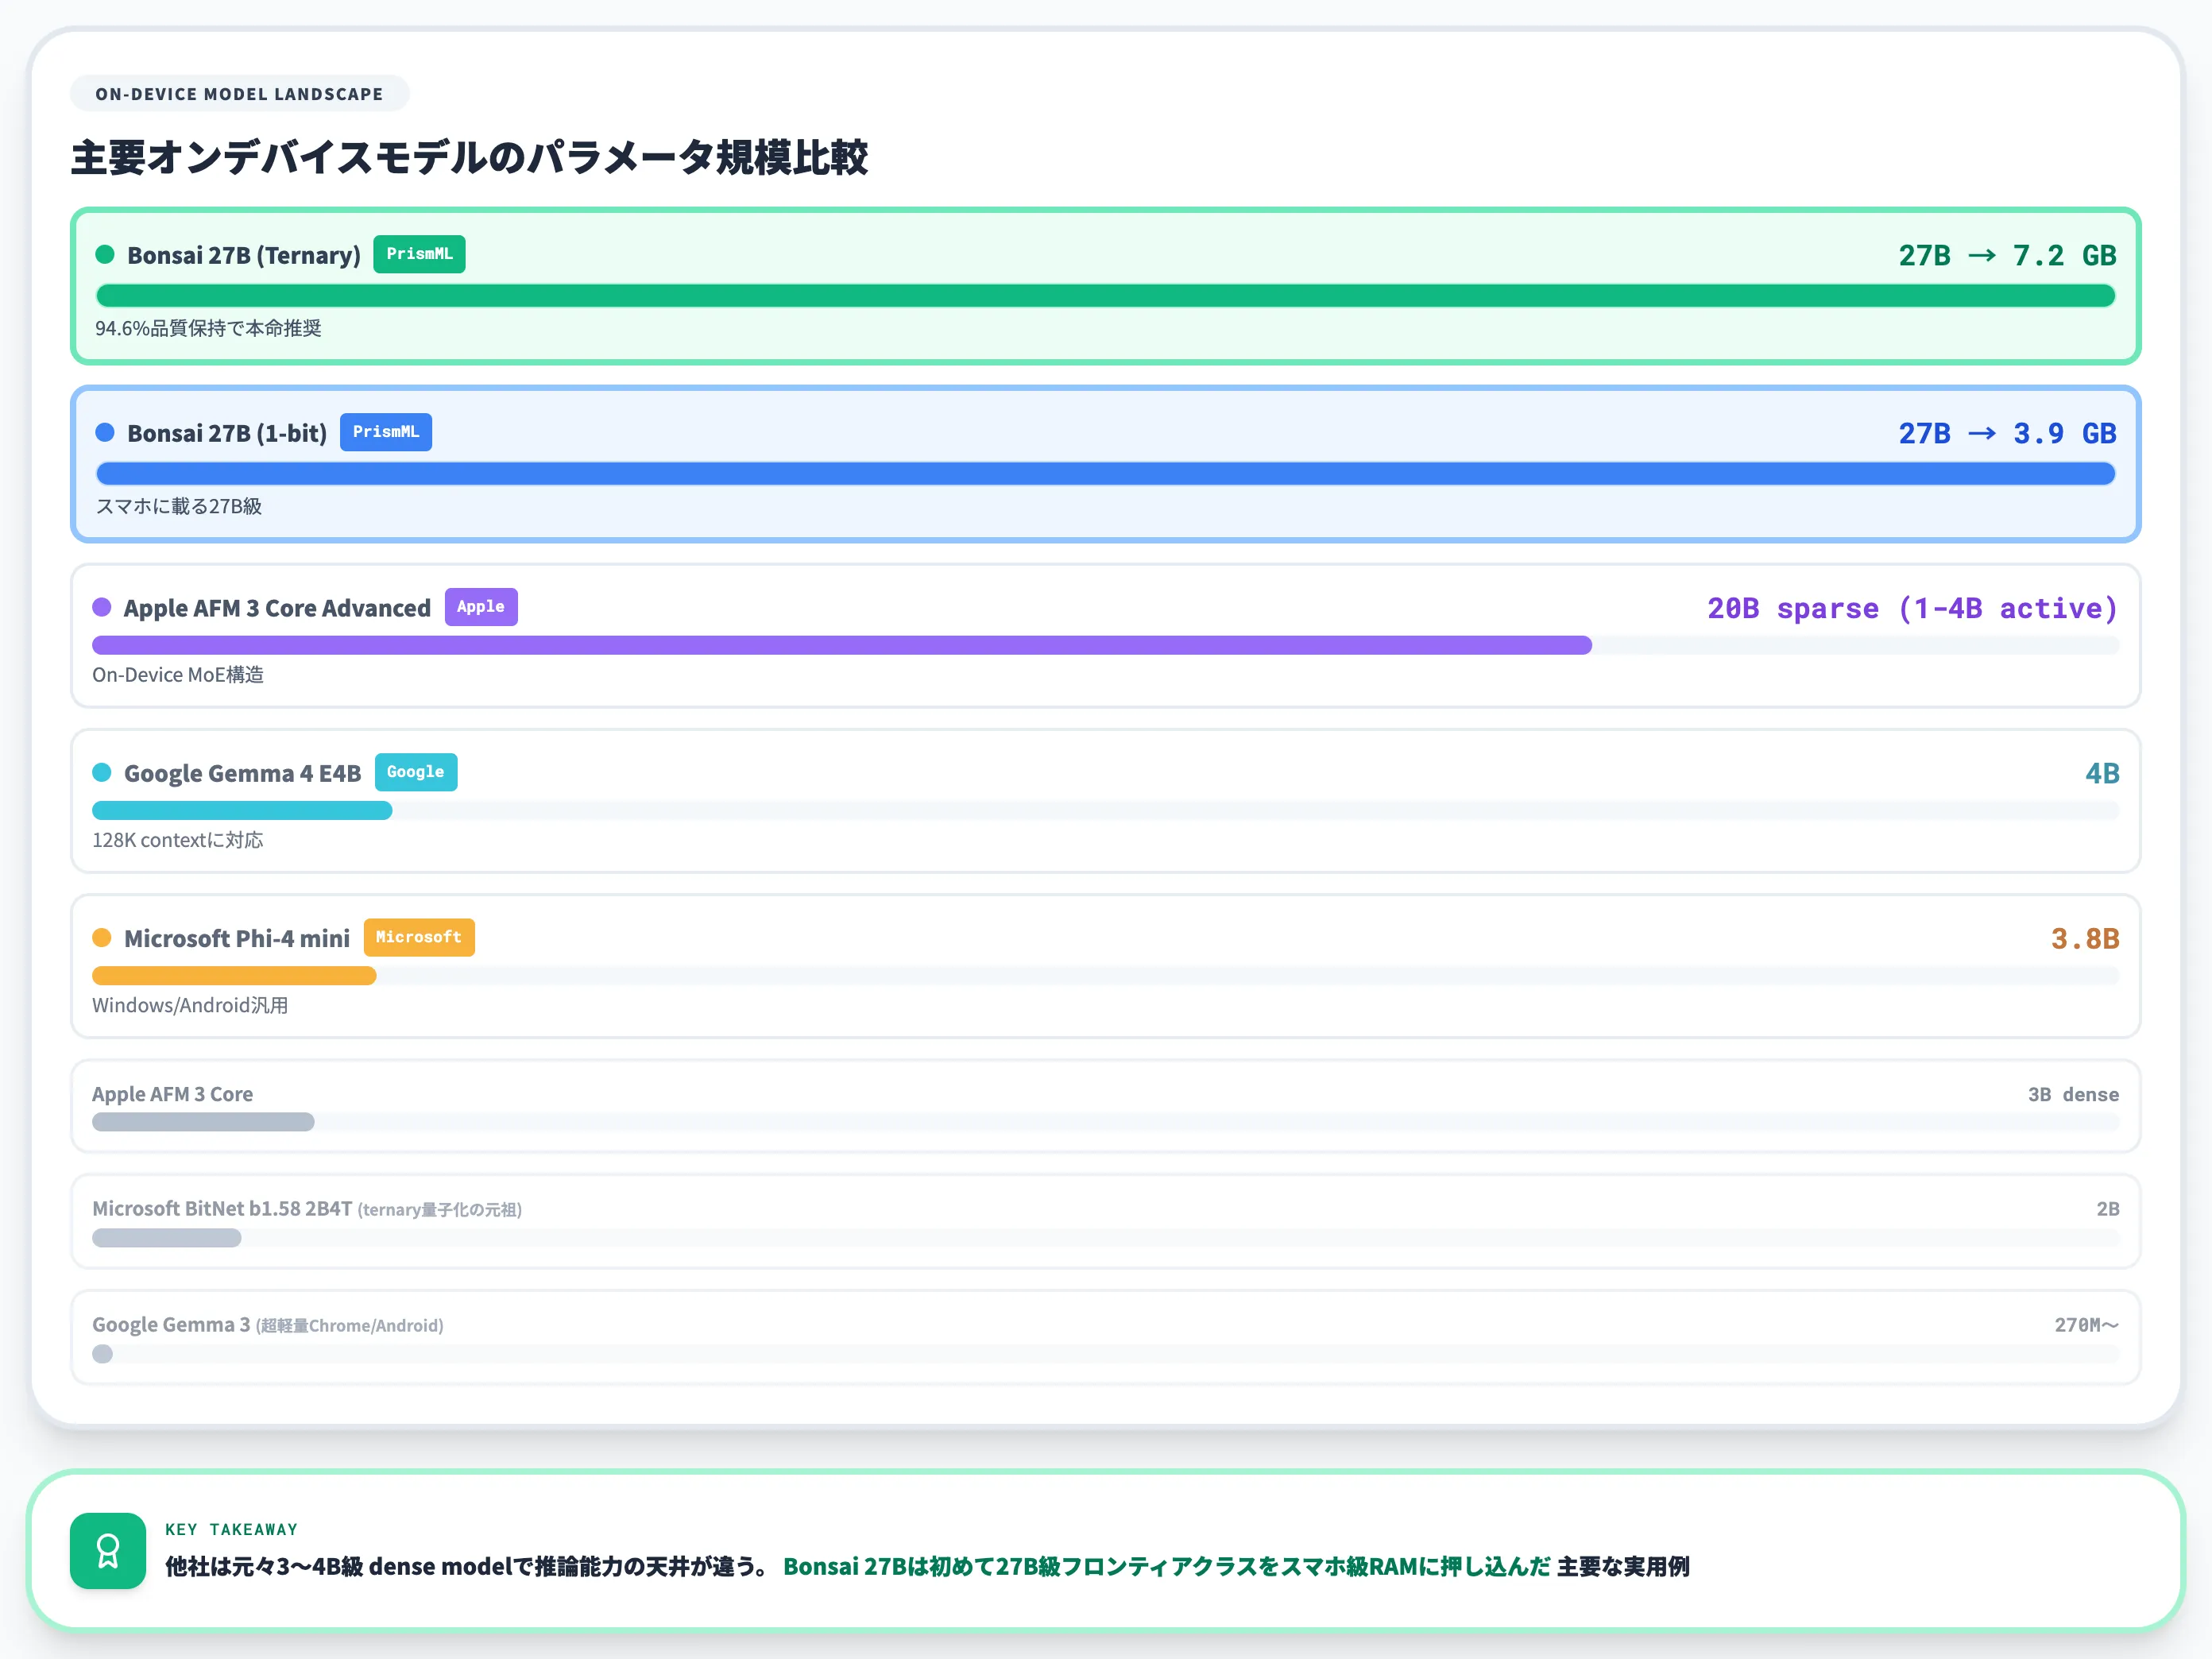The image size is (2212, 1659).
Task: Click the note スマホに載る27B級
Action: point(179,506)
